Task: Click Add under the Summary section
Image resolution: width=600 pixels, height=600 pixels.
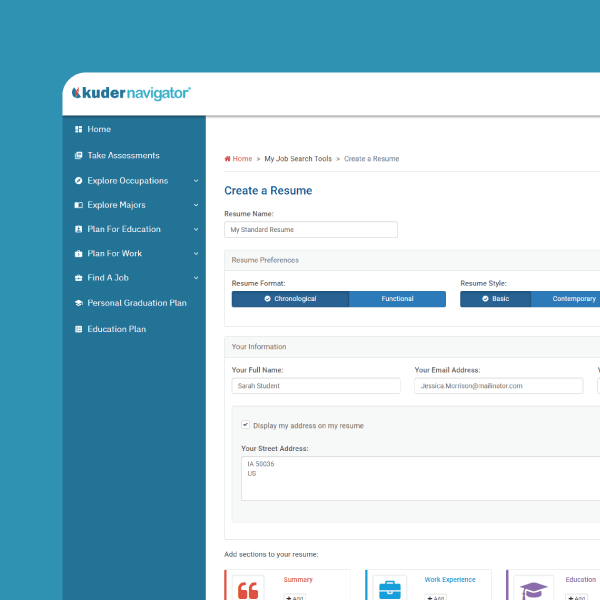Action: click(295, 597)
